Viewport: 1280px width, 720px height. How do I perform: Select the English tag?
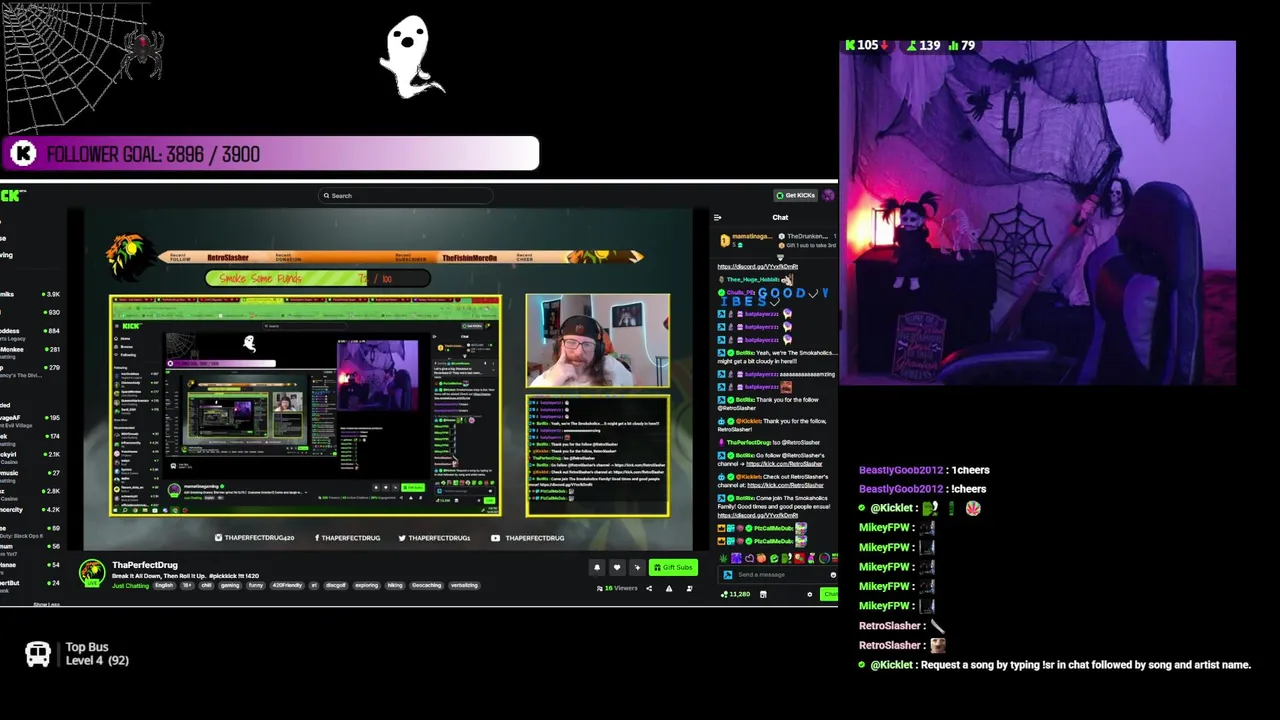[x=163, y=586]
